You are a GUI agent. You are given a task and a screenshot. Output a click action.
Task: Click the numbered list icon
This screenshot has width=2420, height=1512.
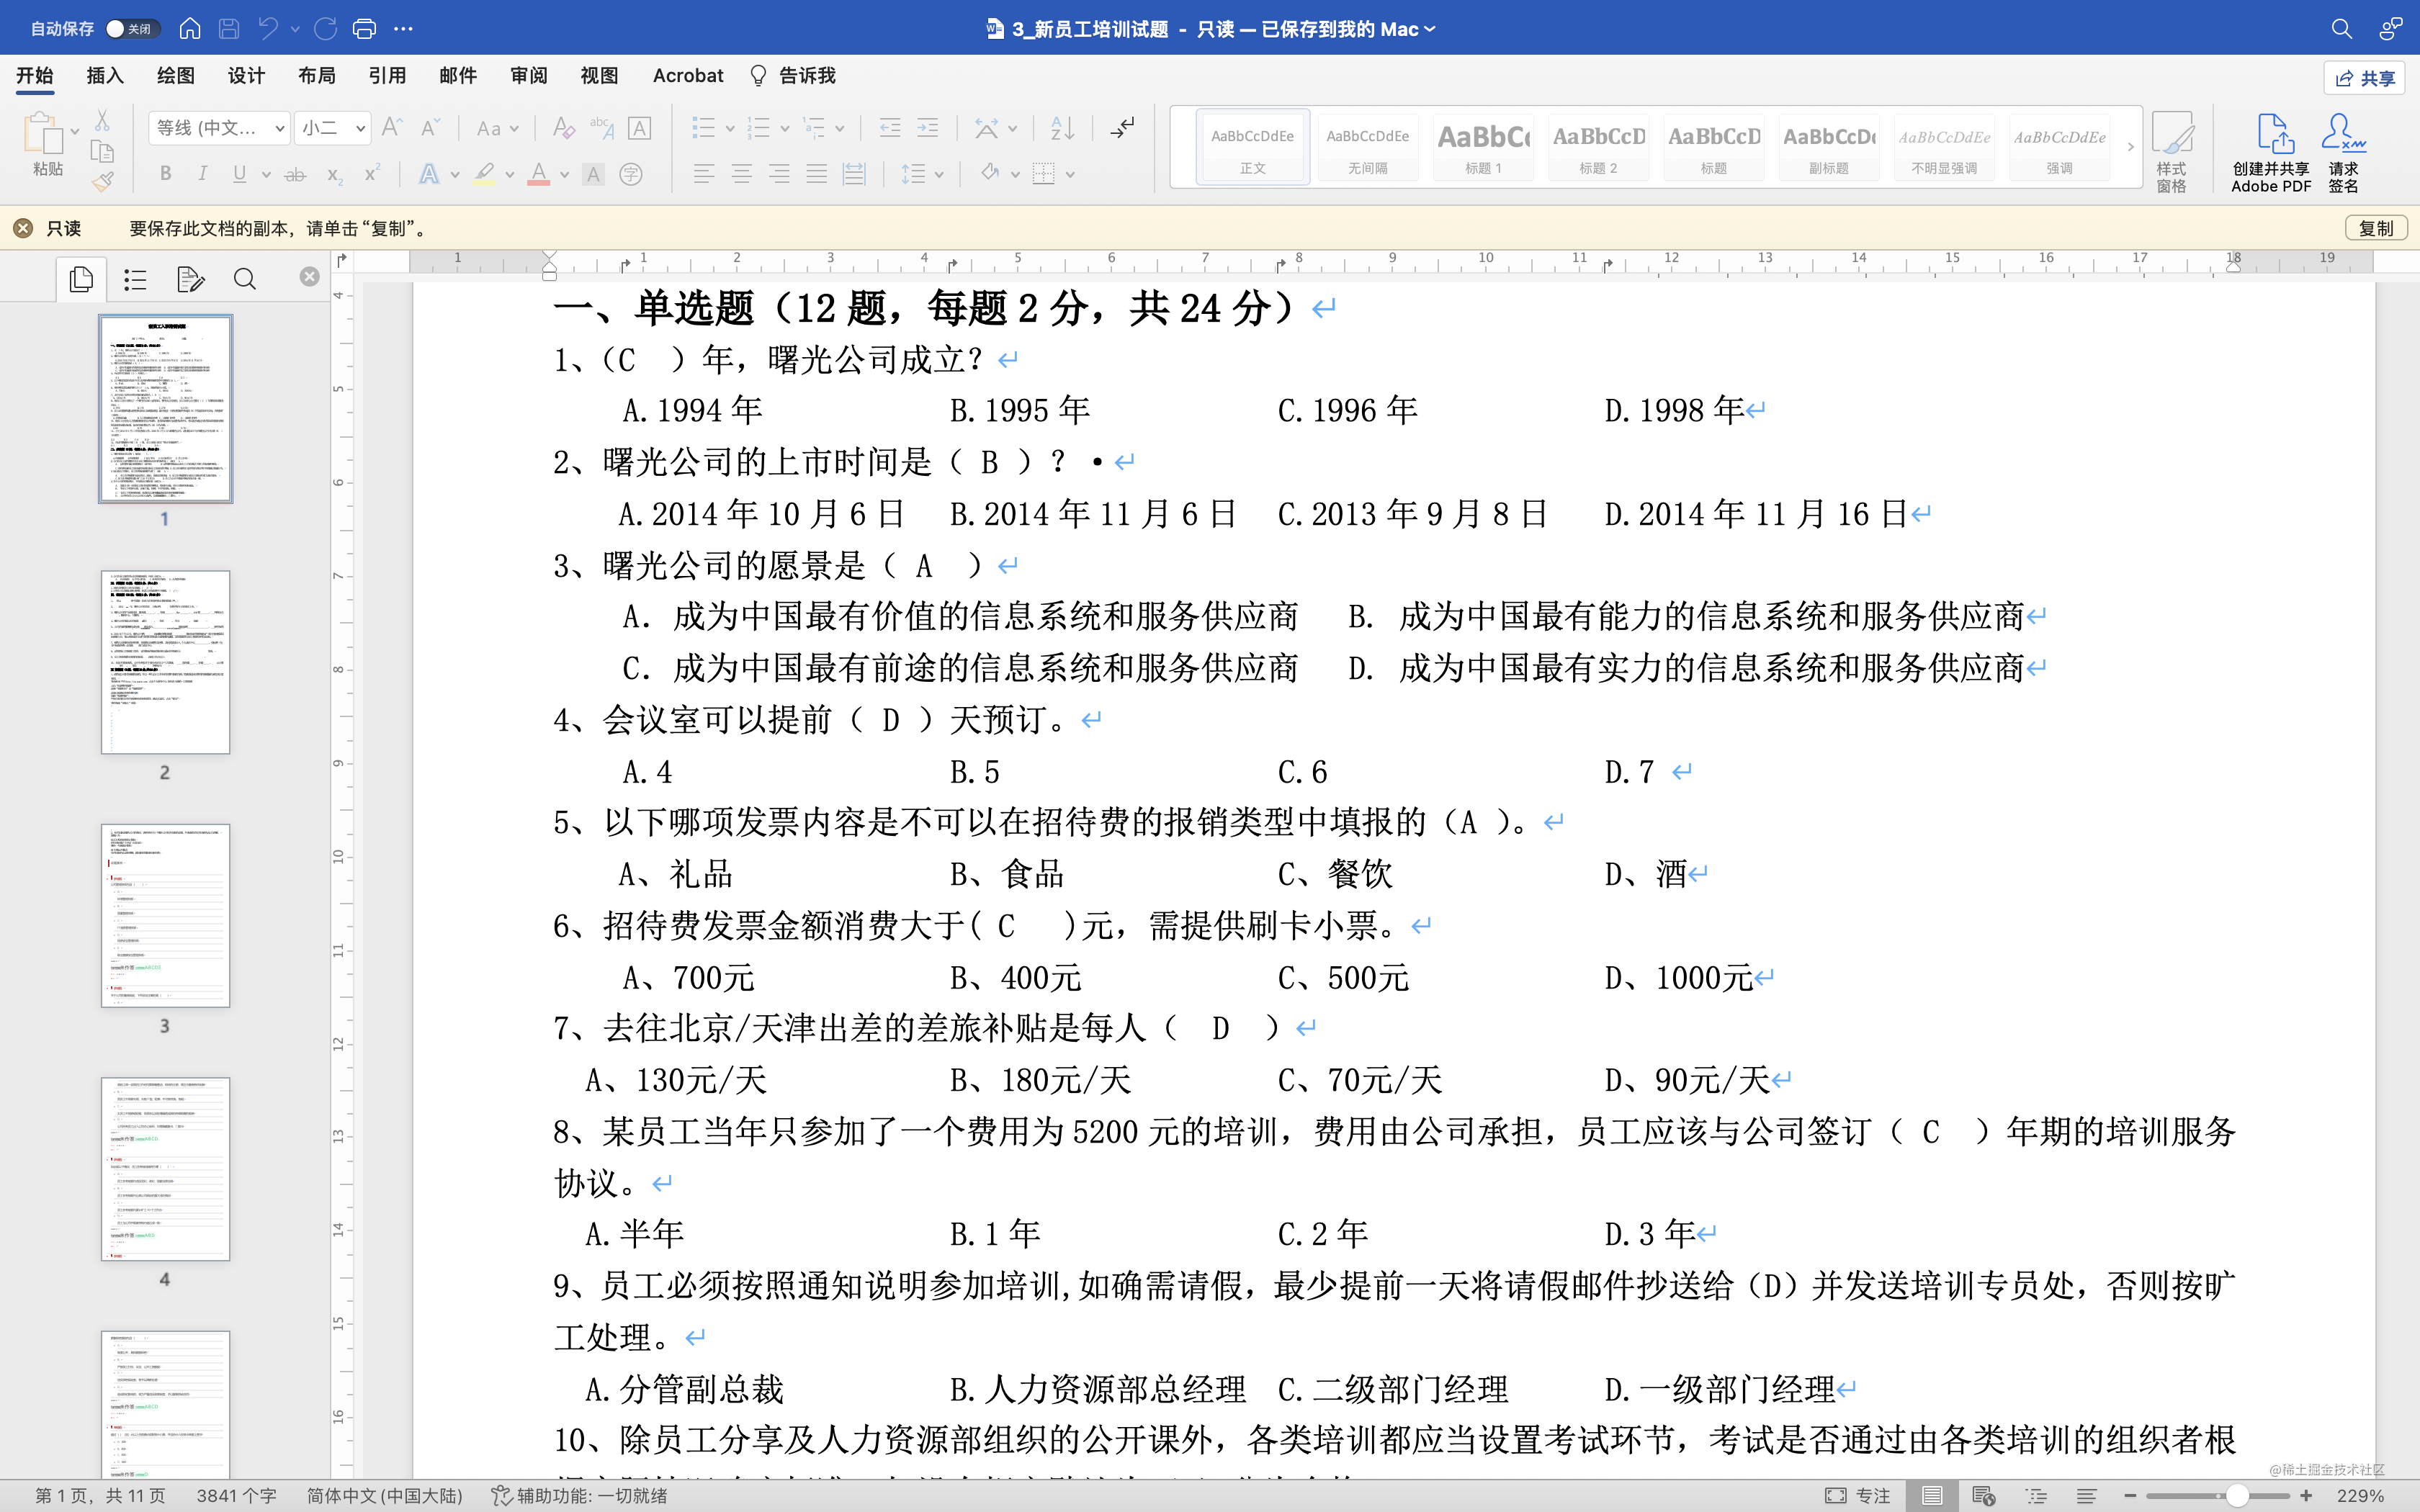759,128
